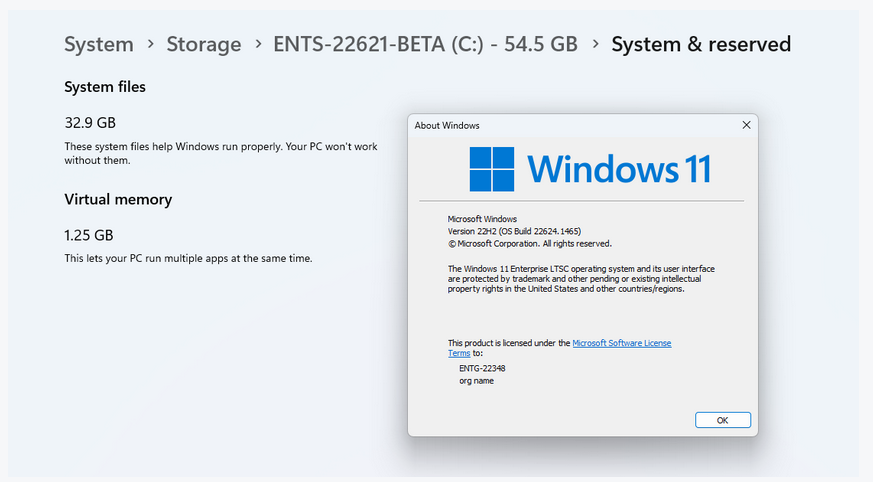The height and width of the screenshot is (482, 873).
Task: Click the chevron after Storage breadcrumb
Action: pos(258,44)
